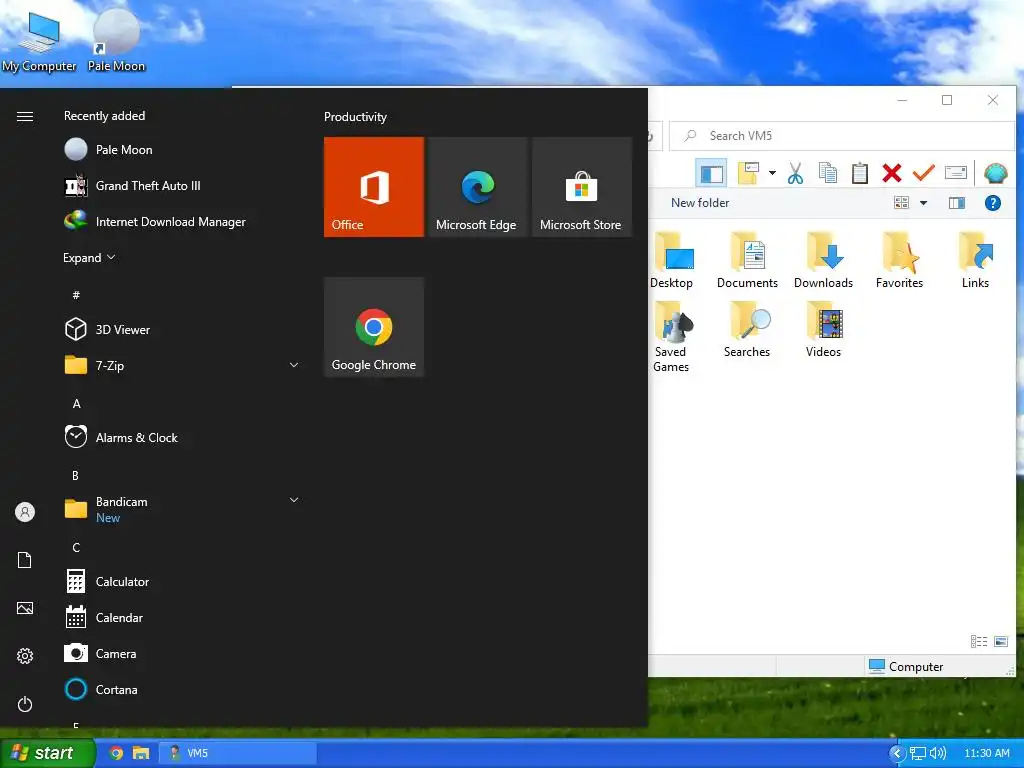Open Documents shortcut in Start sidebar
The image size is (1024, 768).
(25, 560)
